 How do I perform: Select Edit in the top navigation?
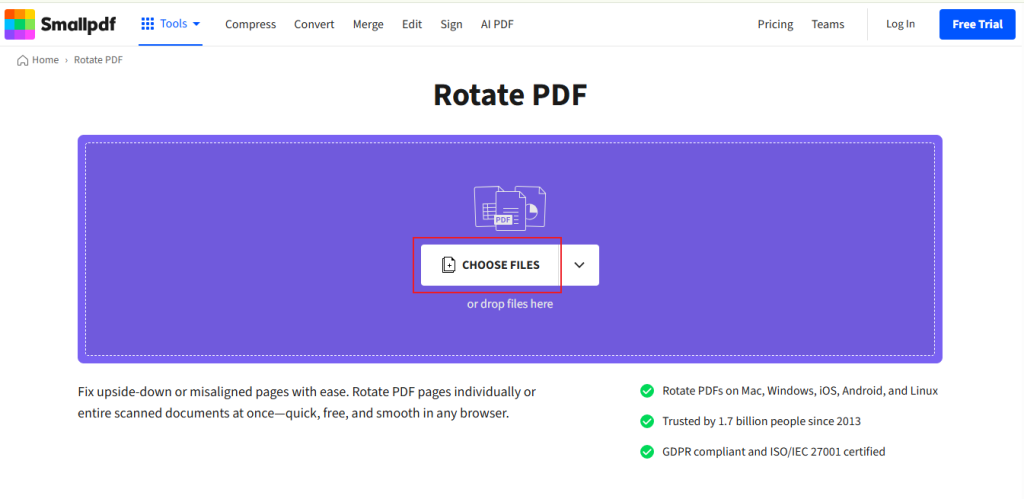coord(412,24)
